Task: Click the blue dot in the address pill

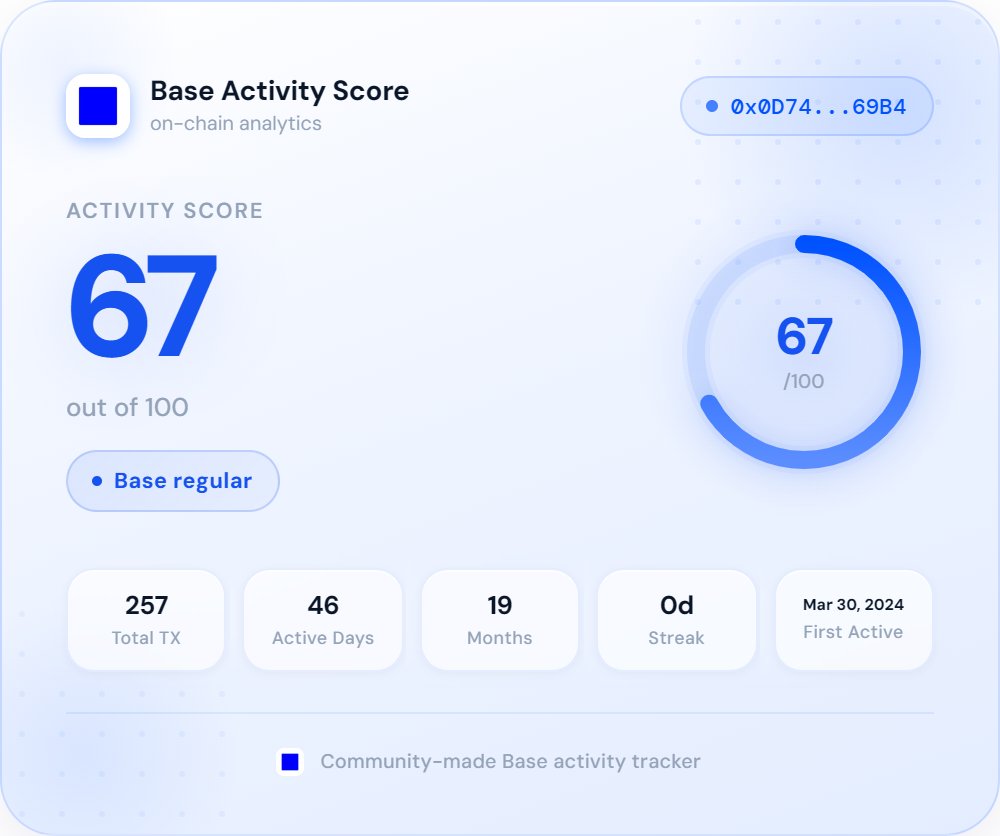Action: [712, 106]
